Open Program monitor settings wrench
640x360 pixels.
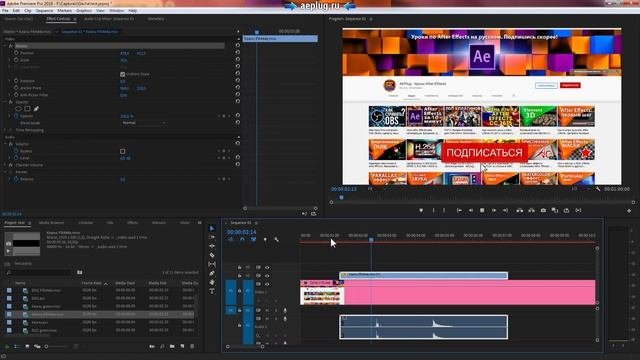598,189
